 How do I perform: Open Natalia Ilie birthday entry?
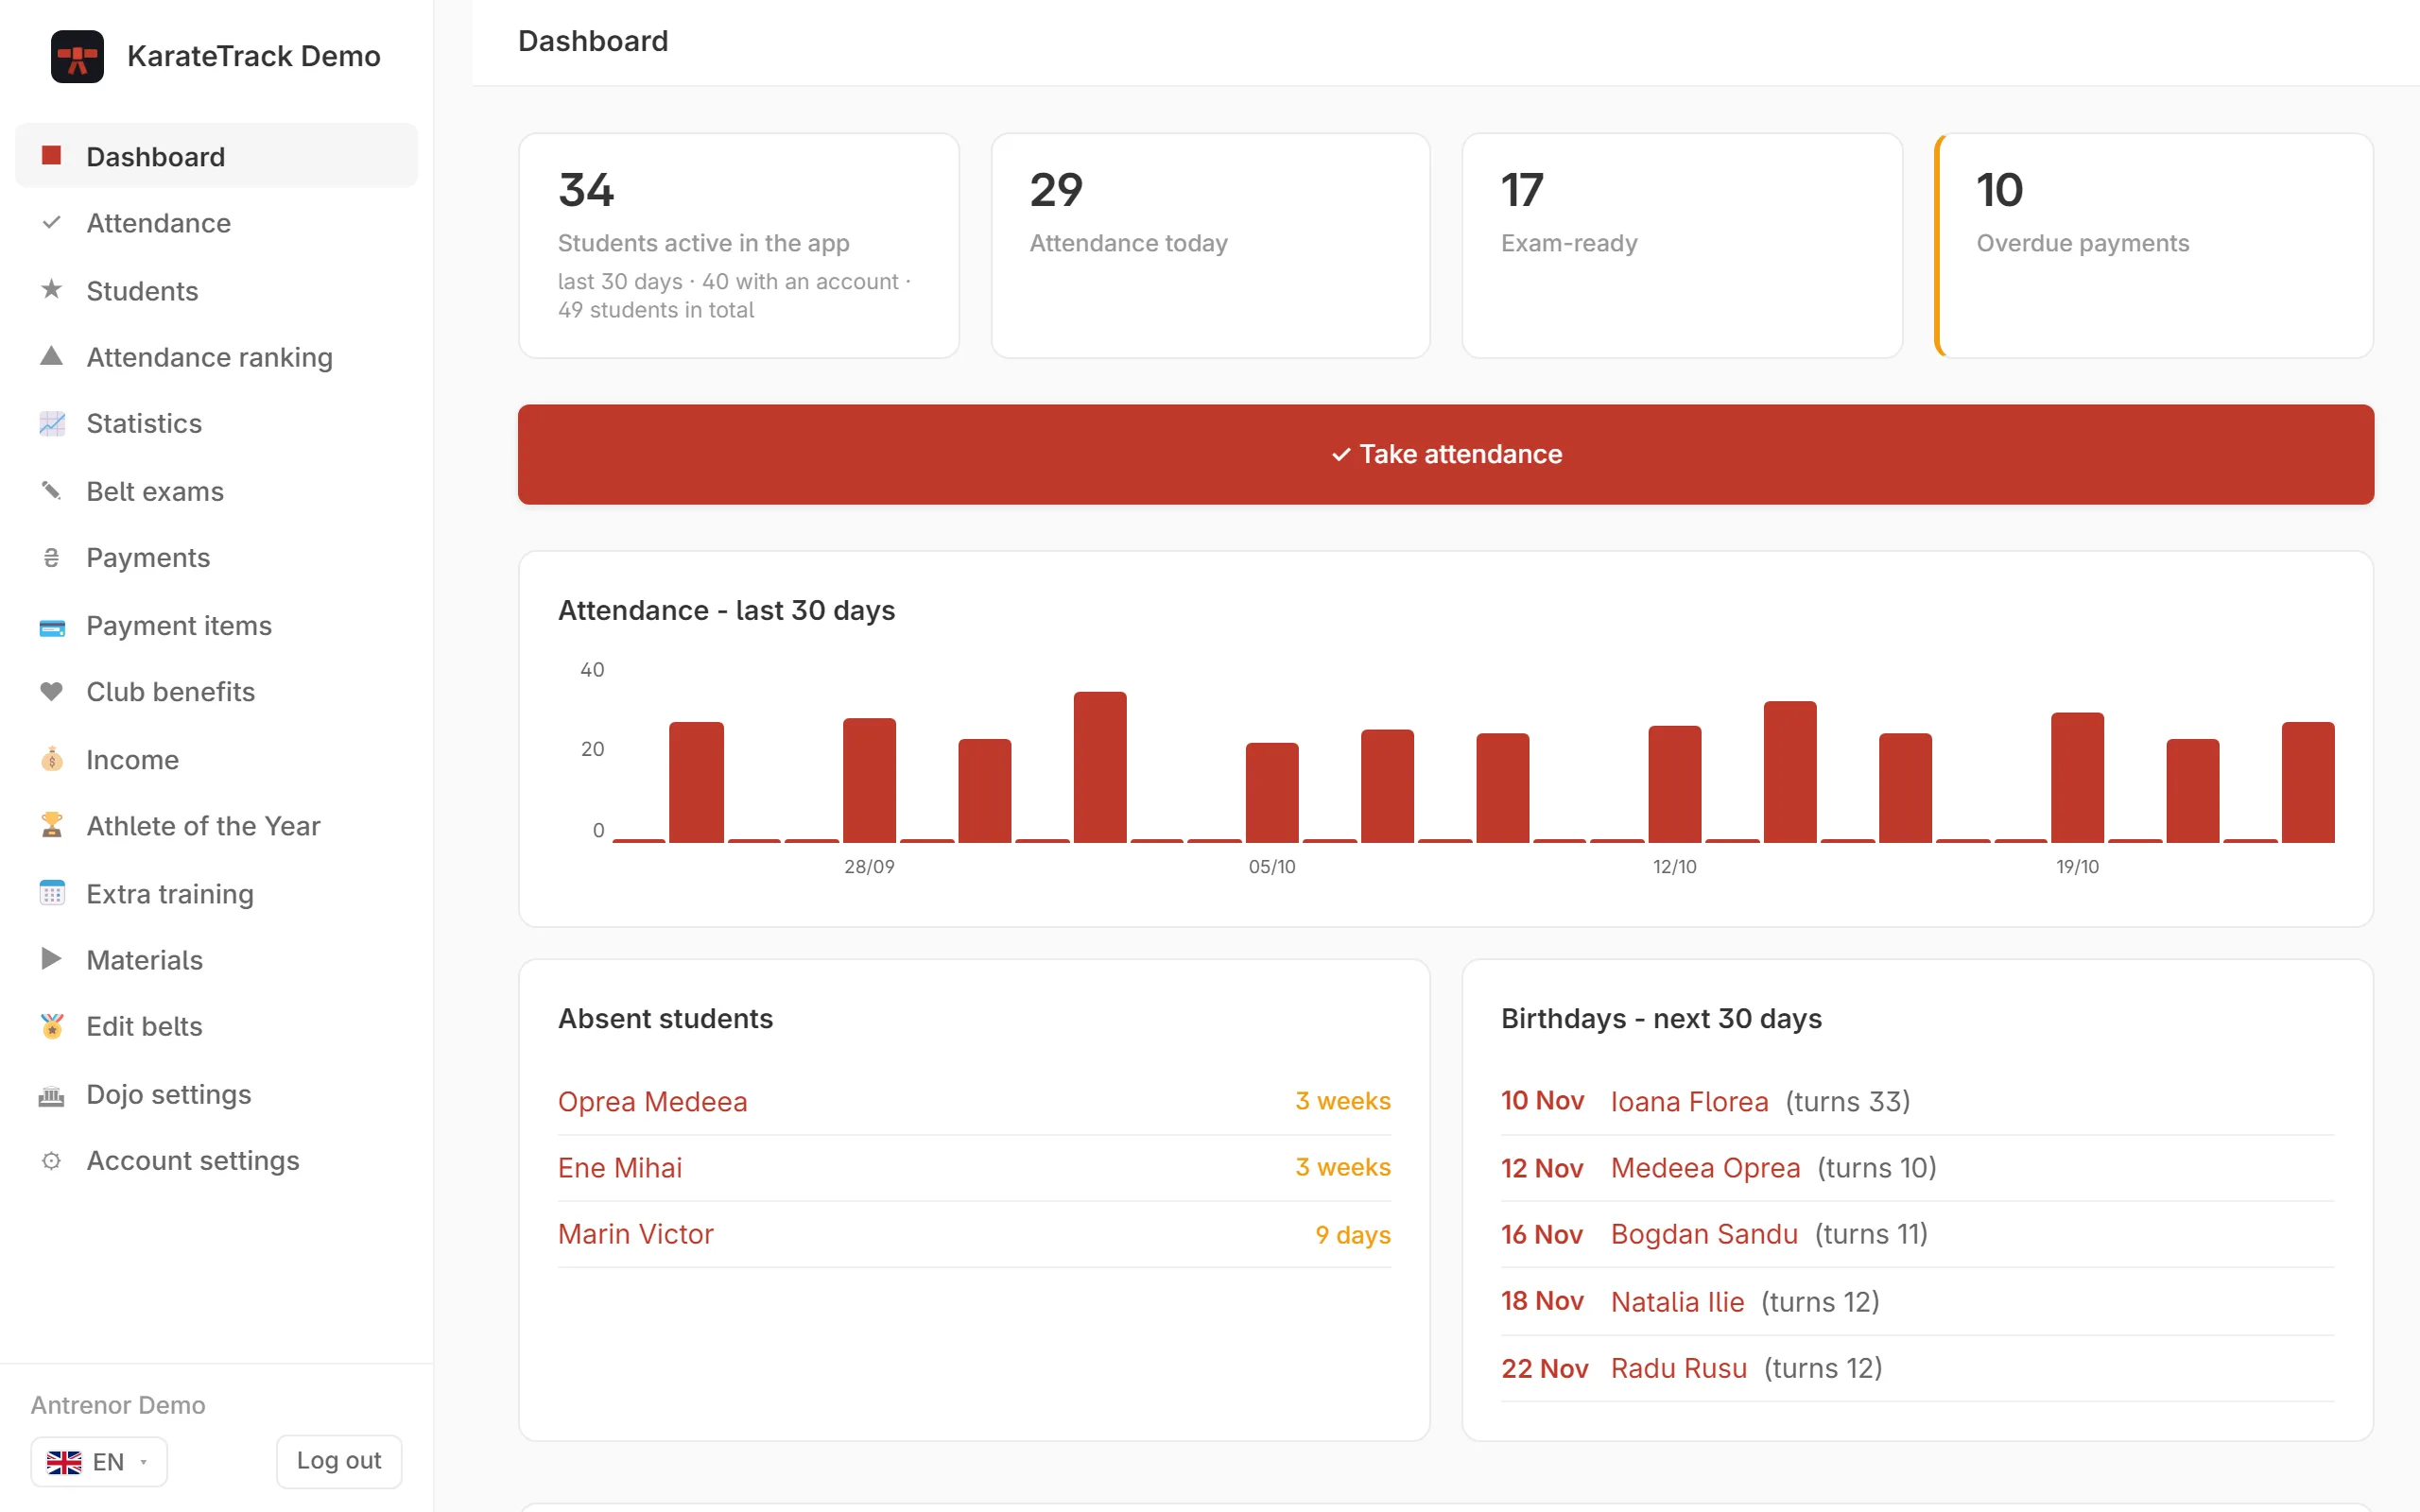click(1677, 1301)
